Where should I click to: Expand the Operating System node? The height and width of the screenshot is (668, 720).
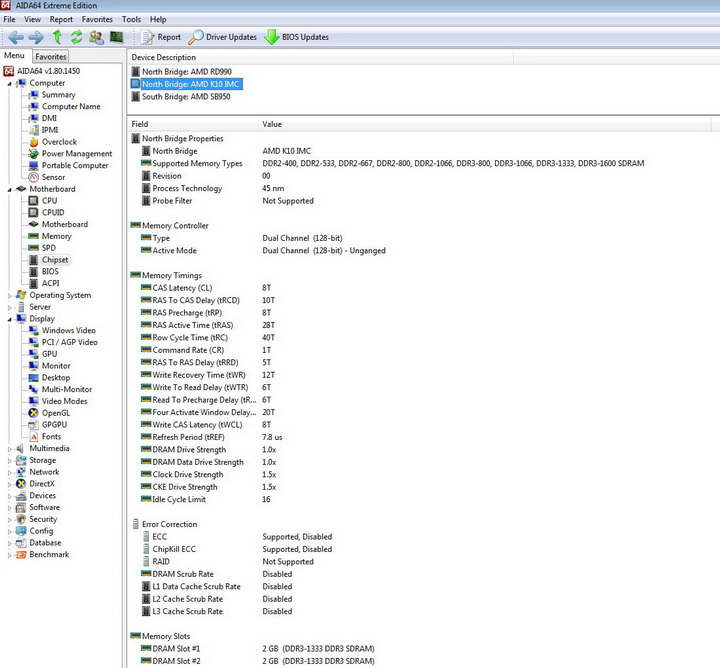click(x=9, y=296)
